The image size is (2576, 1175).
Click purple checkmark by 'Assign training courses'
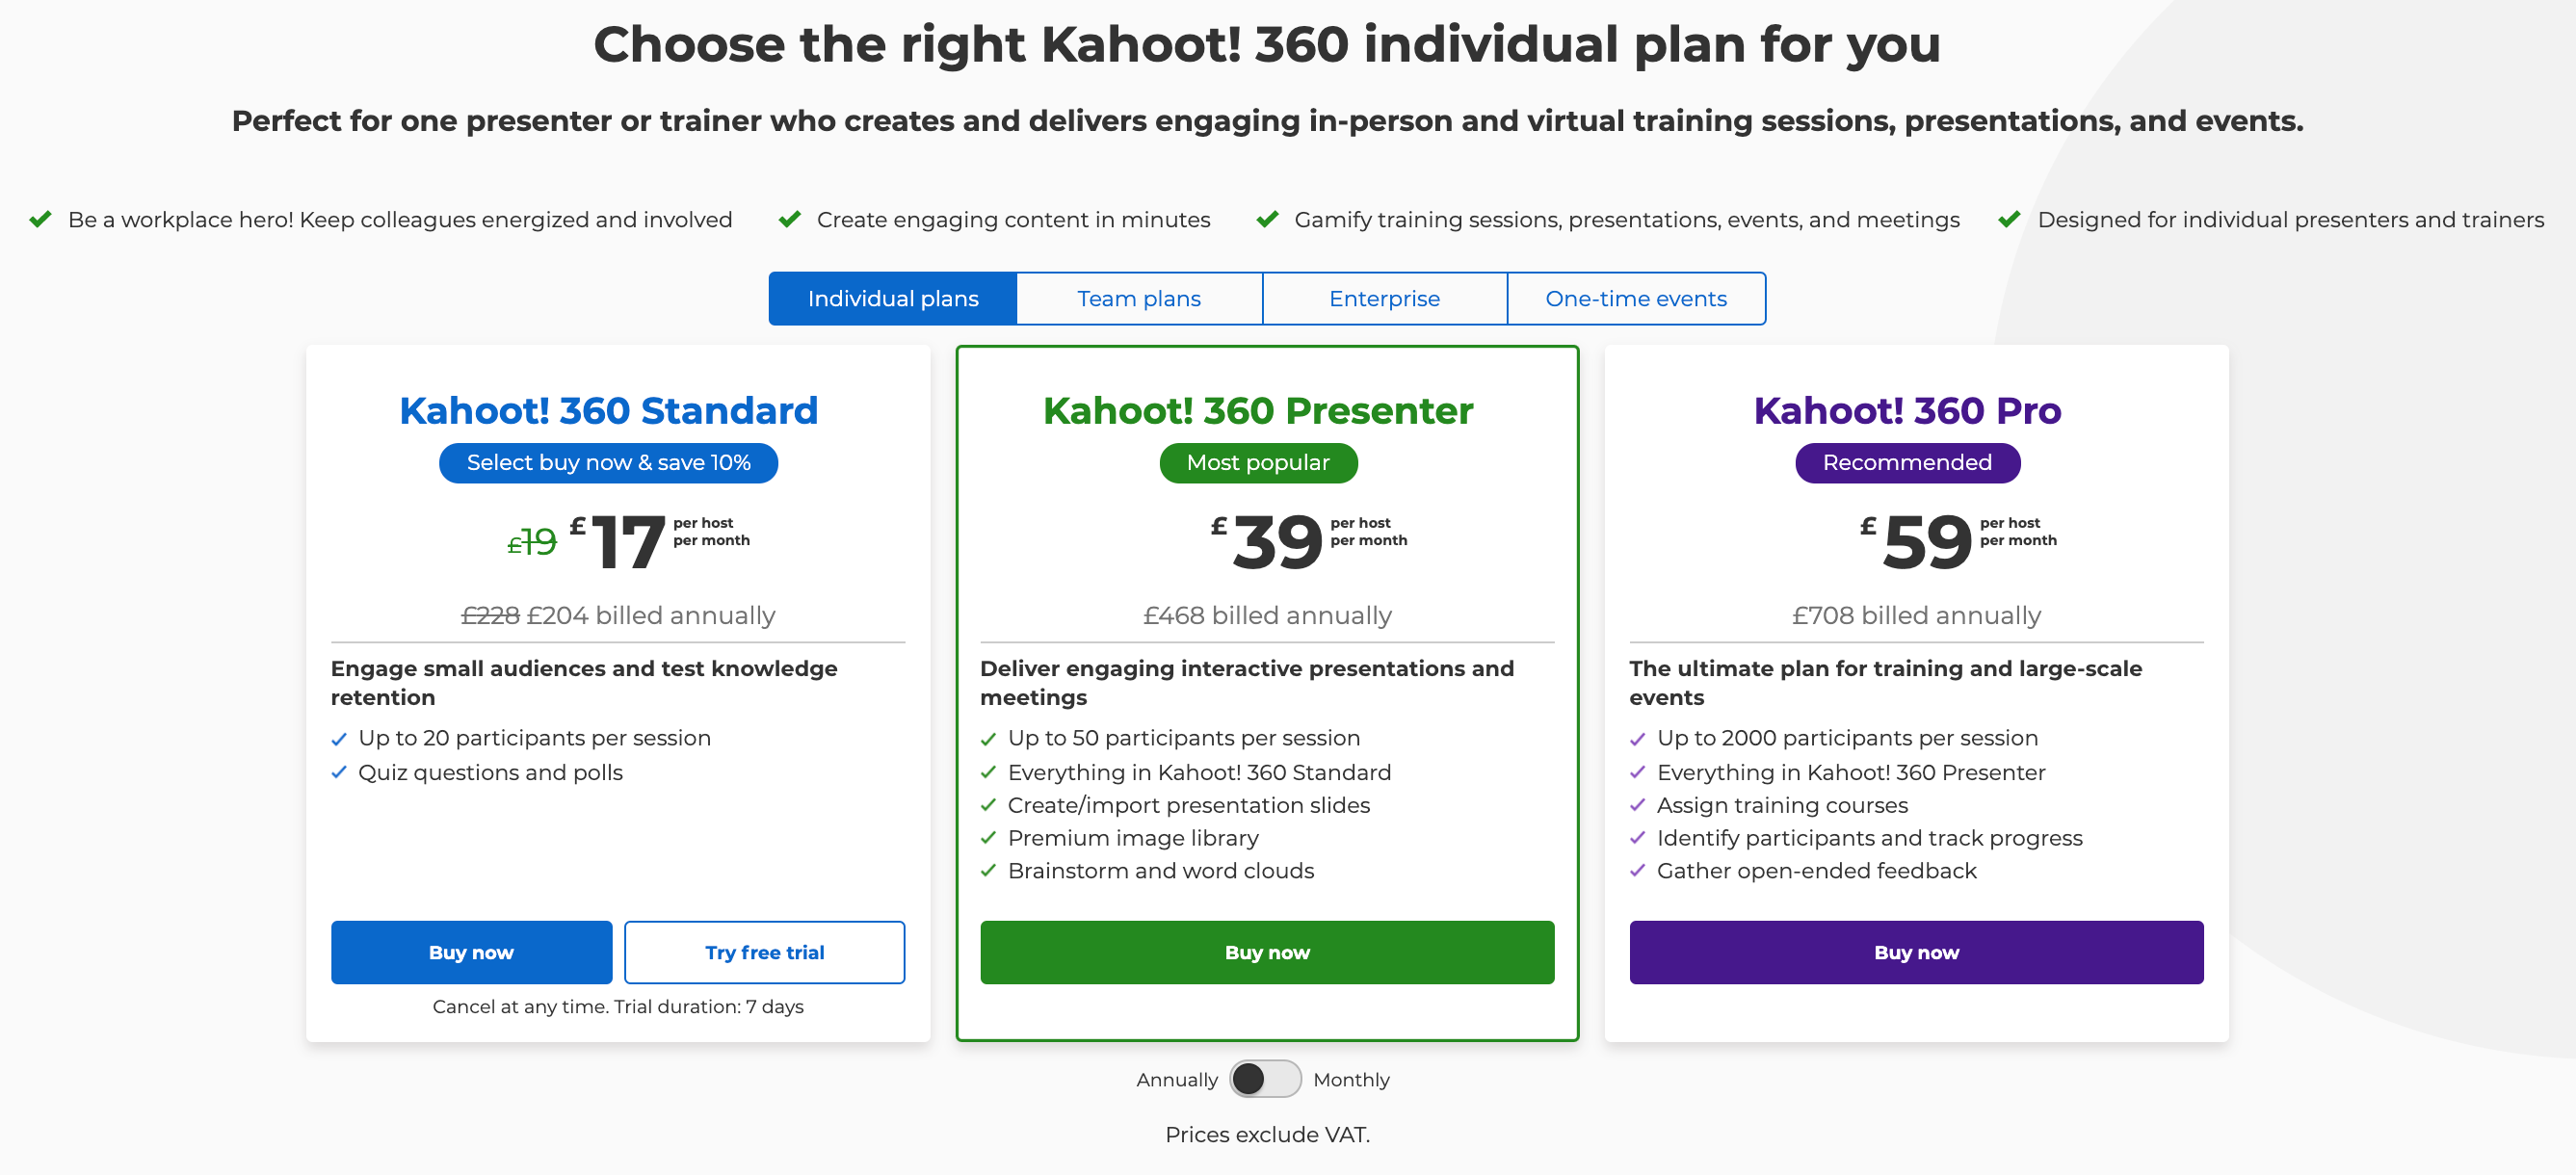(x=1638, y=805)
